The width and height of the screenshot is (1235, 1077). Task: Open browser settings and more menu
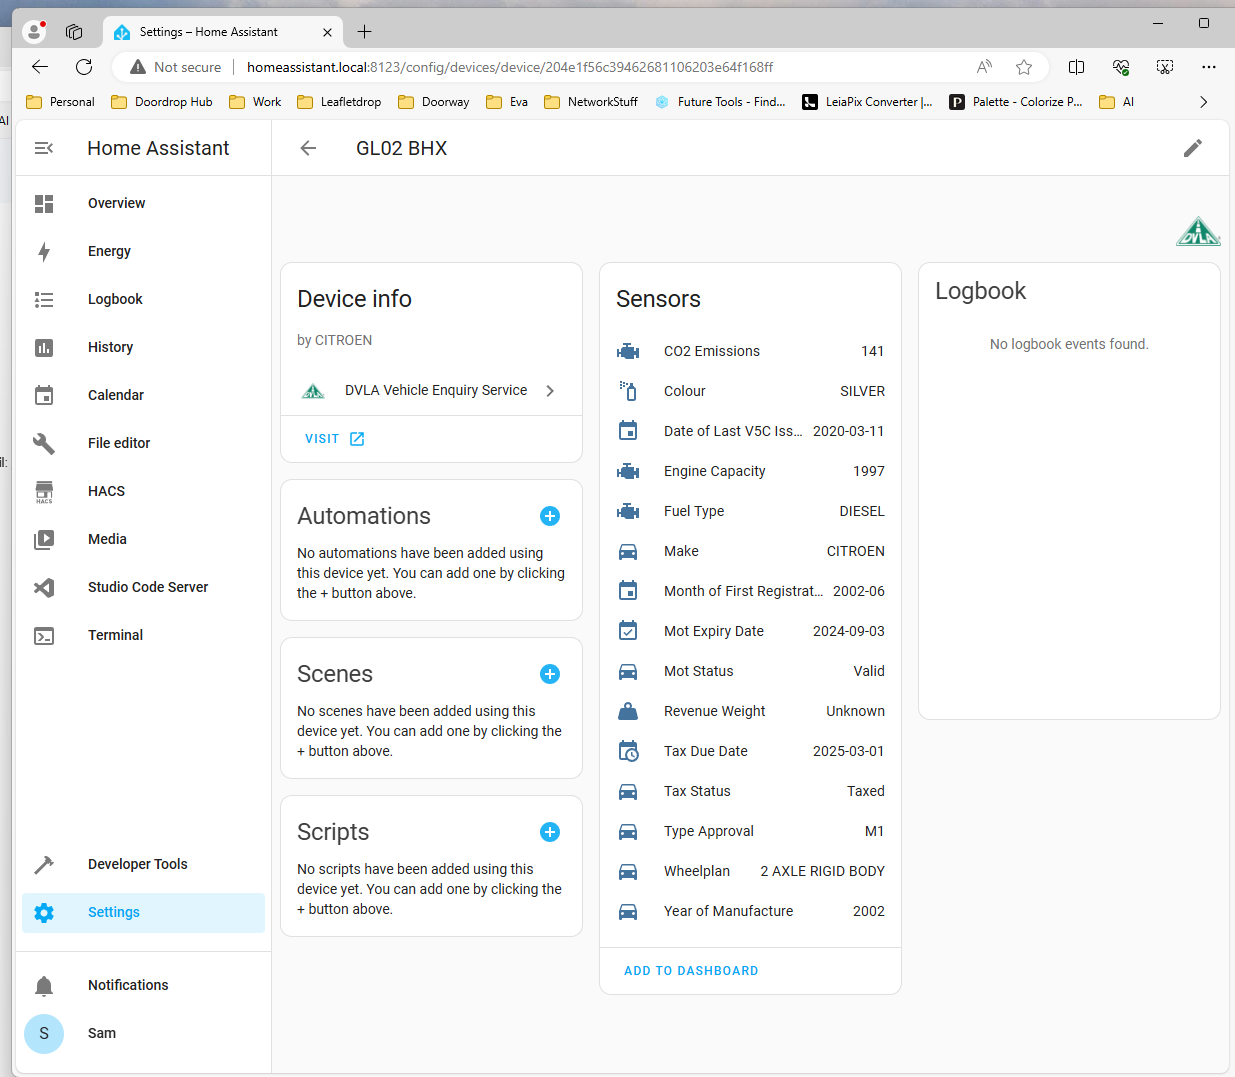pyautogui.click(x=1209, y=67)
